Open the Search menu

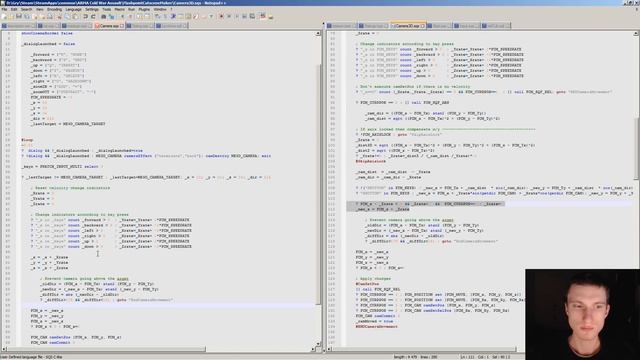[26, 9]
